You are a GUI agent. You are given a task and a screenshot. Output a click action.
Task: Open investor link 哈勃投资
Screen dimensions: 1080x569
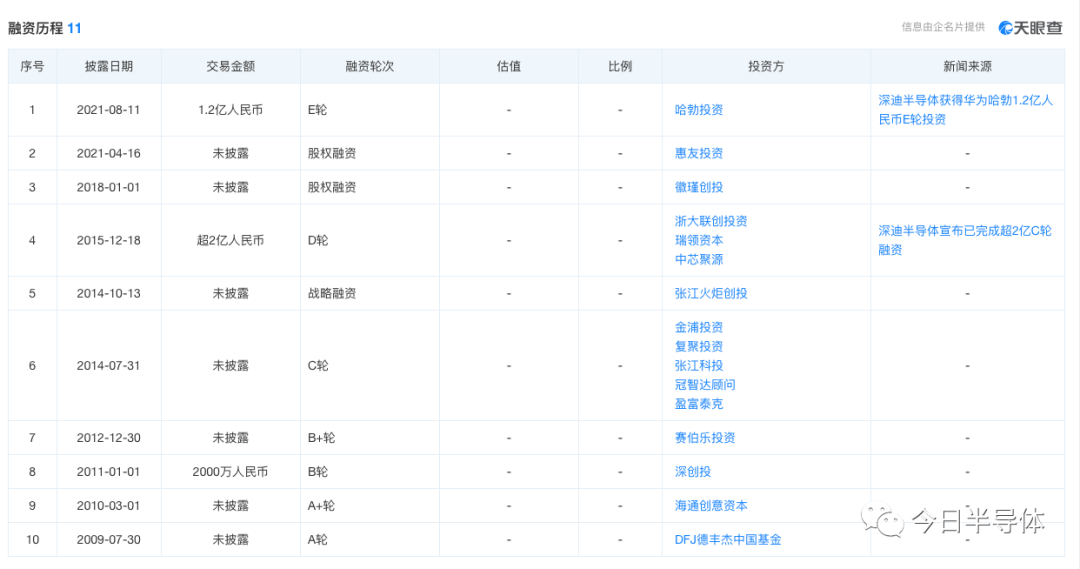click(x=698, y=110)
